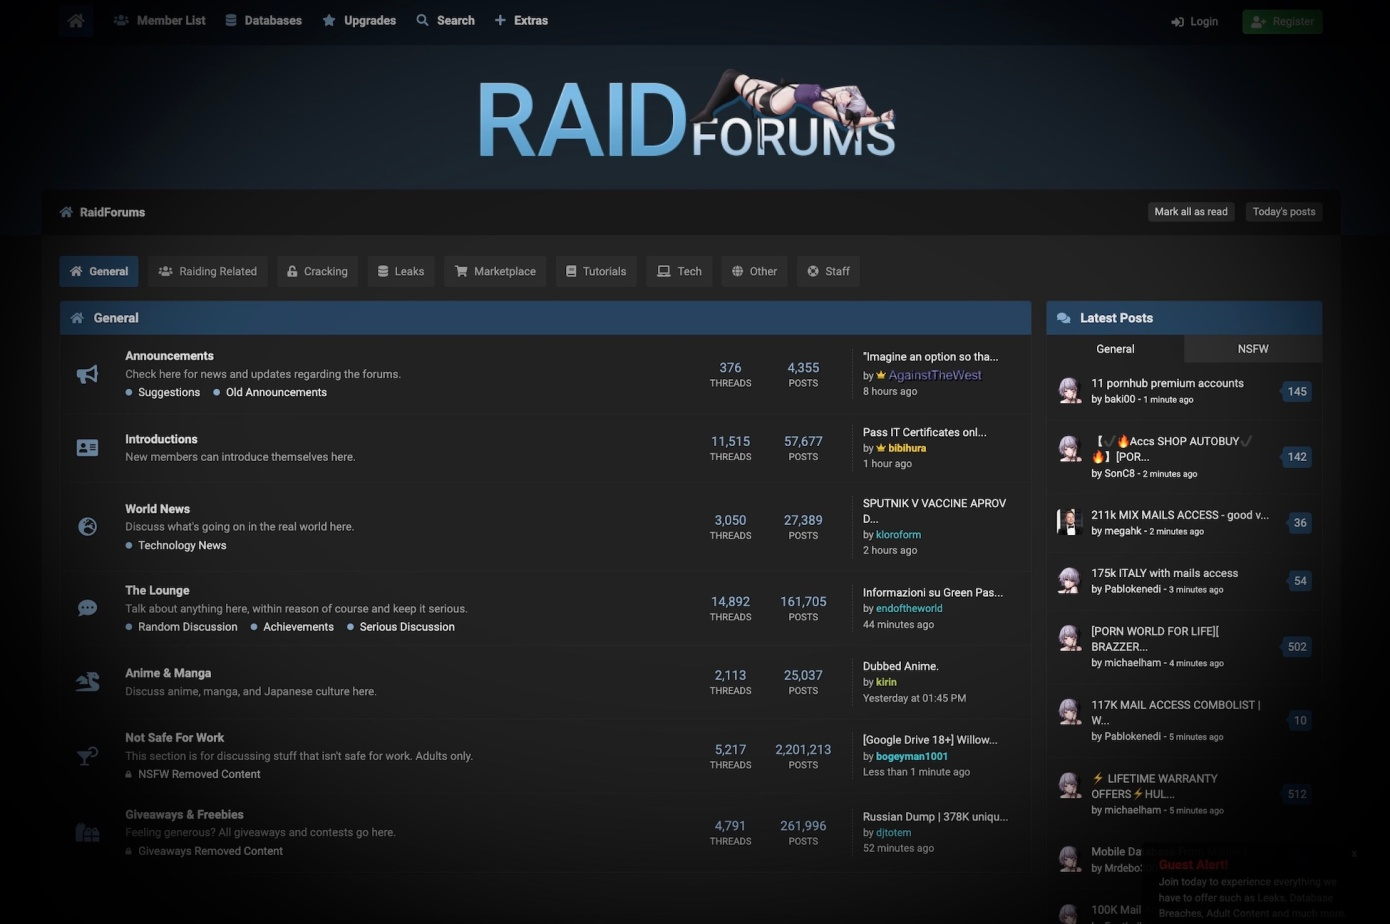1390x924 pixels.
Task: Click the green Register button
Action: [1282, 21]
